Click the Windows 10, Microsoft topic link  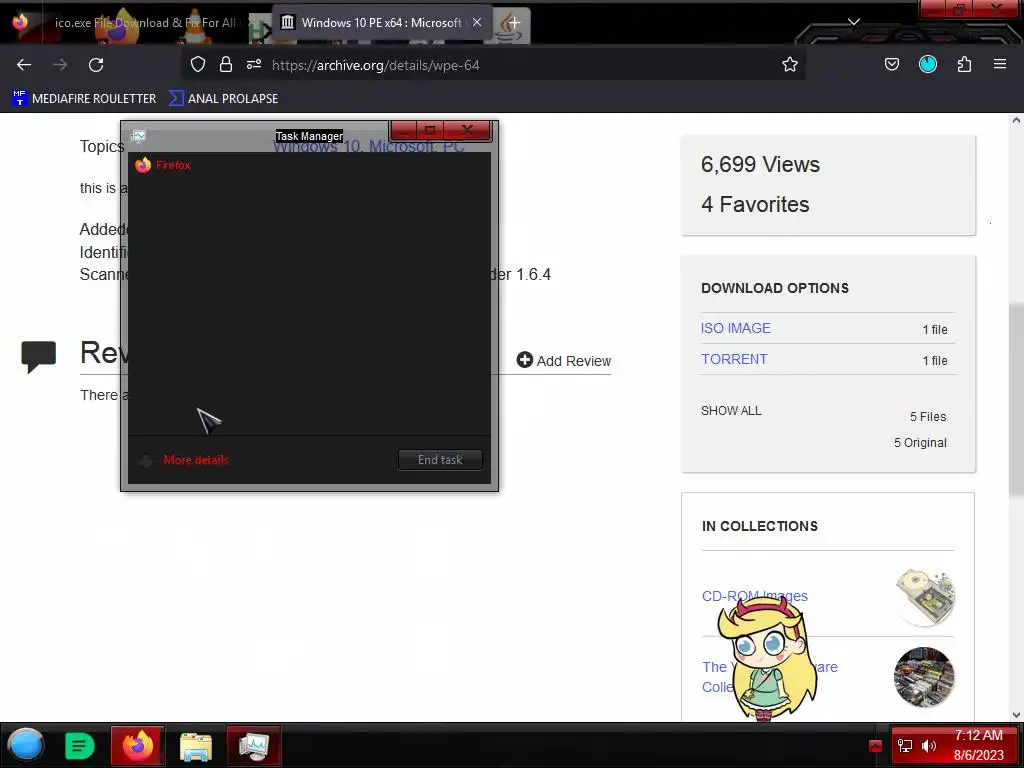[368, 146]
